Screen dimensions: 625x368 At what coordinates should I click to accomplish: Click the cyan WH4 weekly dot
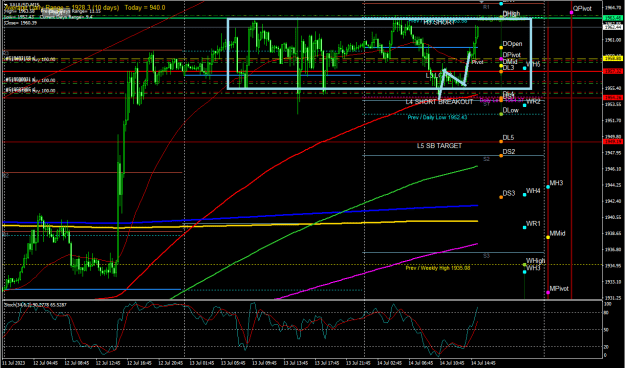tap(525, 195)
